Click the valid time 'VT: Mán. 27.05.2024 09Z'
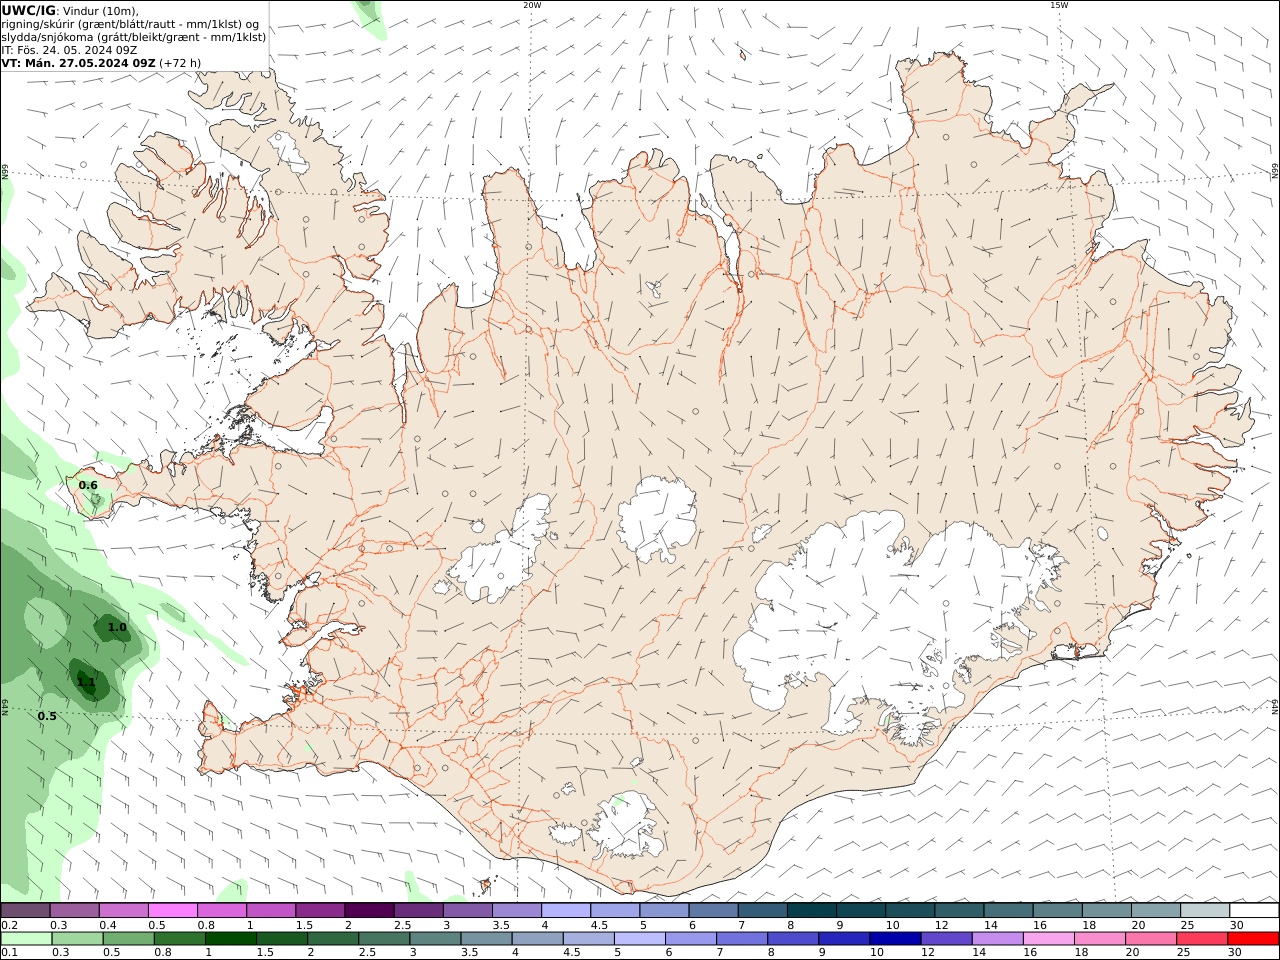Screen dimensions: 1280x960 (78, 63)
